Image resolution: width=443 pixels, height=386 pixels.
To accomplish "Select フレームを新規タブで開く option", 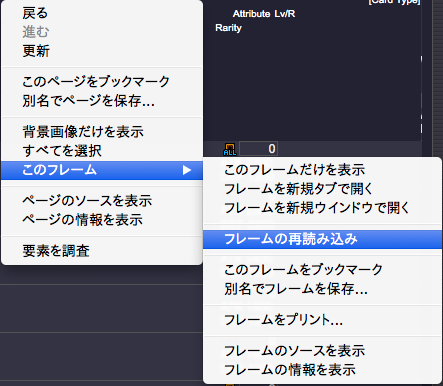I will pyautogui.click(x=322, y=189).
